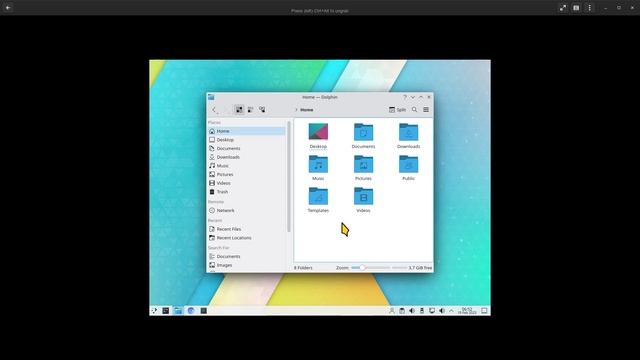This screenshot has width=640, height=360.
Task: Switch Dolphin to Compact view mode
Action: point(250,109)
